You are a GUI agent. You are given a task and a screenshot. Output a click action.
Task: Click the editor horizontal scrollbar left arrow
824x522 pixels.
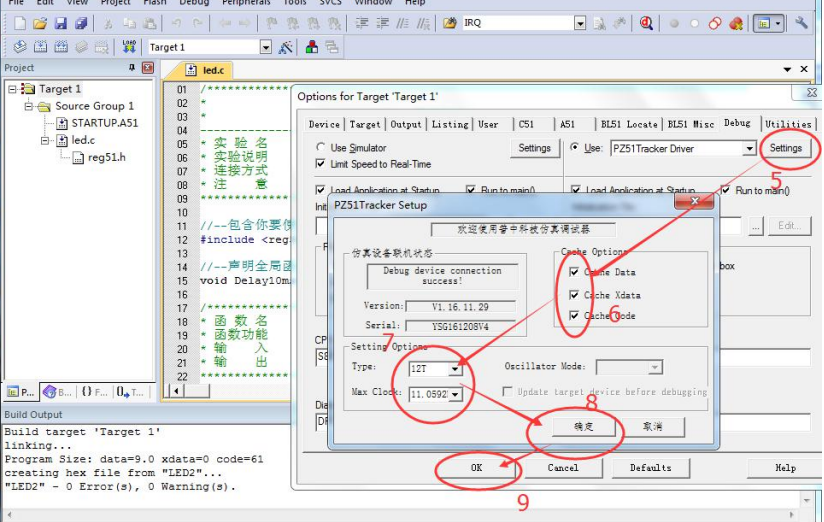point(177,391)
